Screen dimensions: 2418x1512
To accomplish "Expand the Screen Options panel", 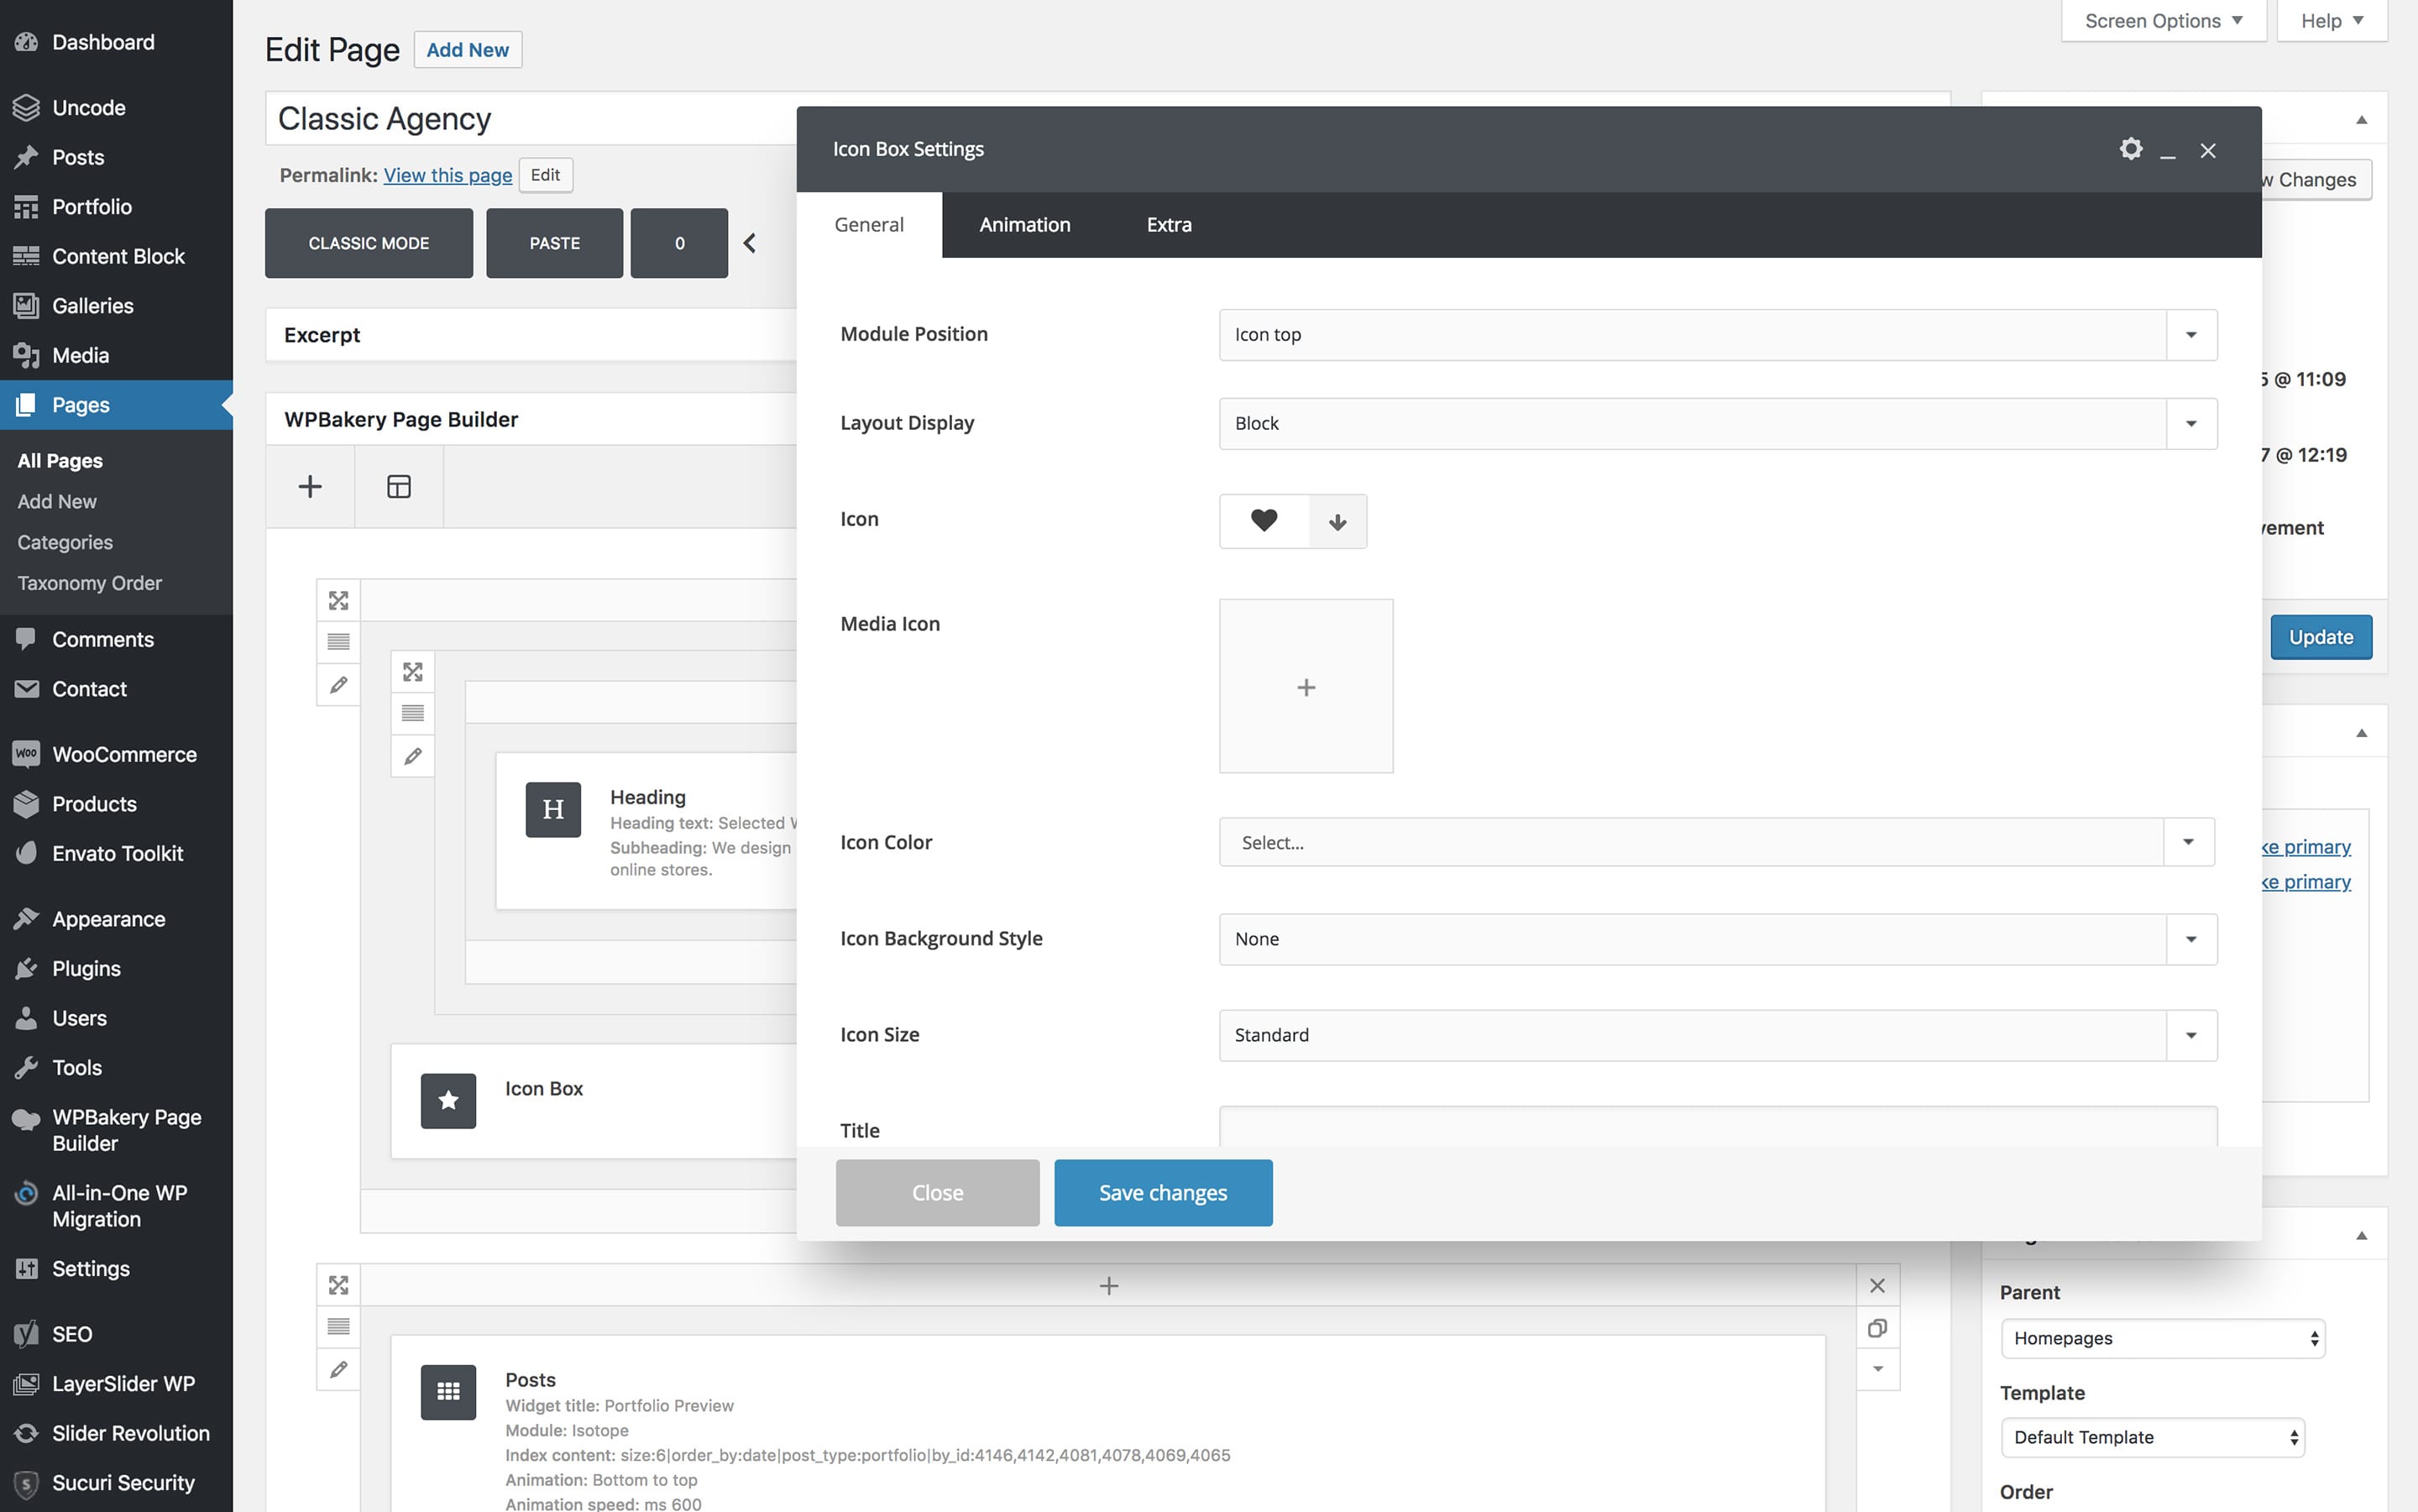I will [2162, 21].
